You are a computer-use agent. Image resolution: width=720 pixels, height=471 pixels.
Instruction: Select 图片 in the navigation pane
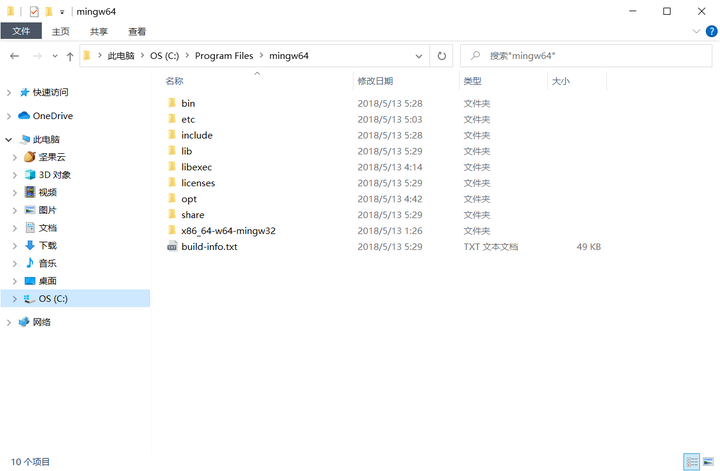click(47, 210)
